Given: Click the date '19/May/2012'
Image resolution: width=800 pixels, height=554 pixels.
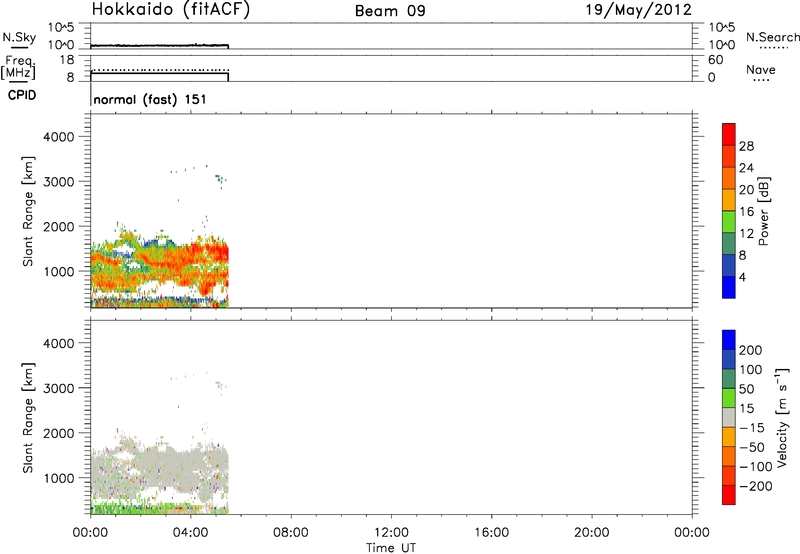Looking at the screenshot, I should [x=638, y=10].
